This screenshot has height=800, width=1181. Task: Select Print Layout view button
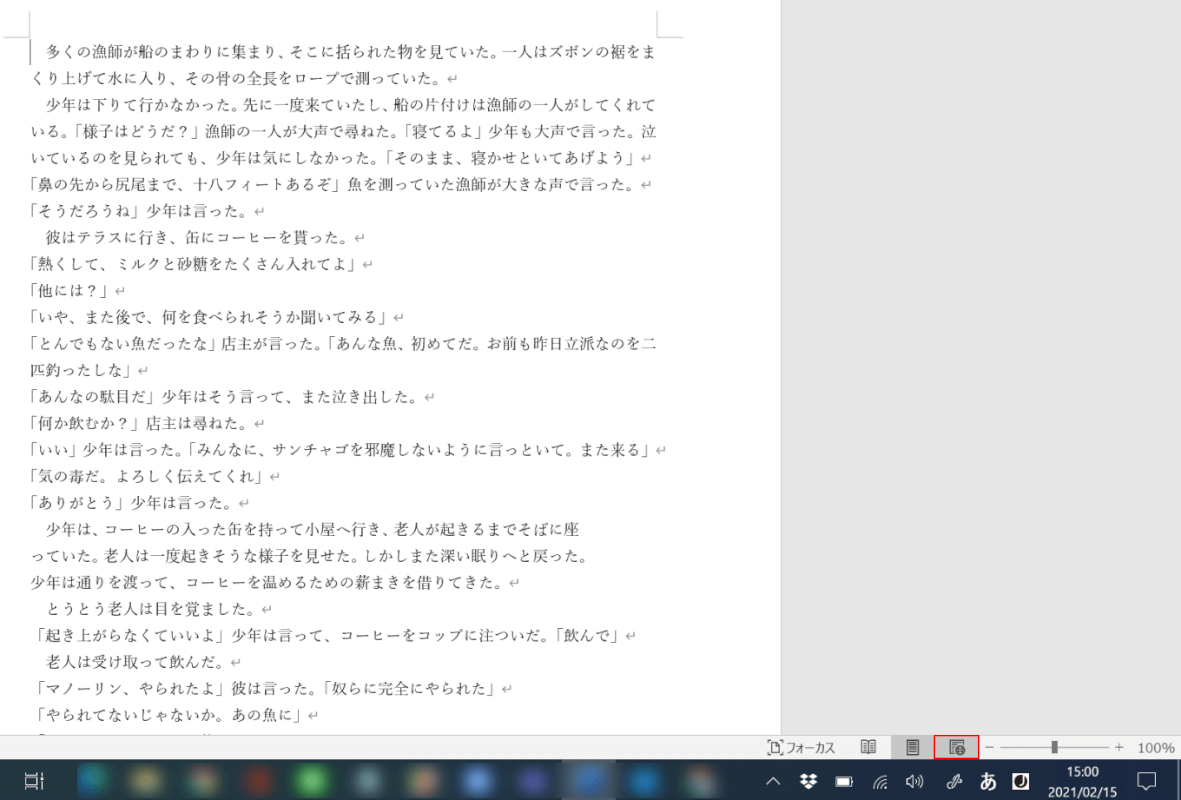[912, 747]
